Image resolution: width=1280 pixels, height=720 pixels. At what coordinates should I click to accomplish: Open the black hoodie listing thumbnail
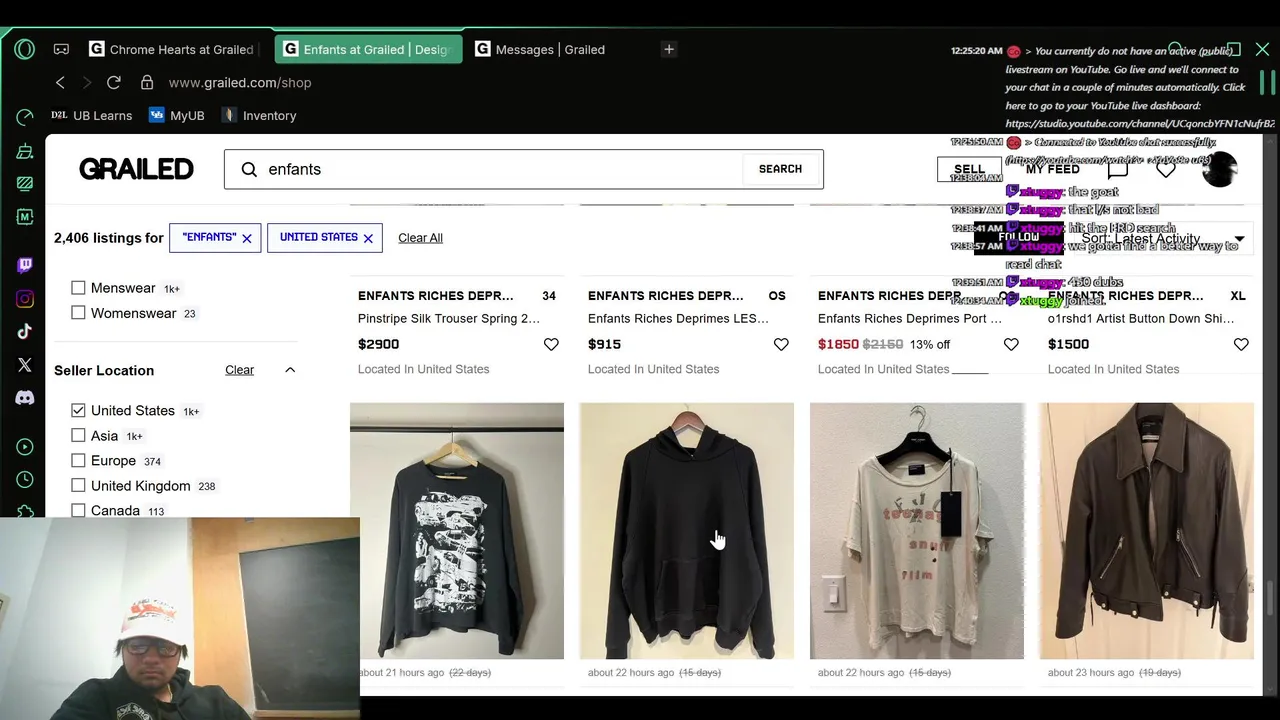click(687, 531)
